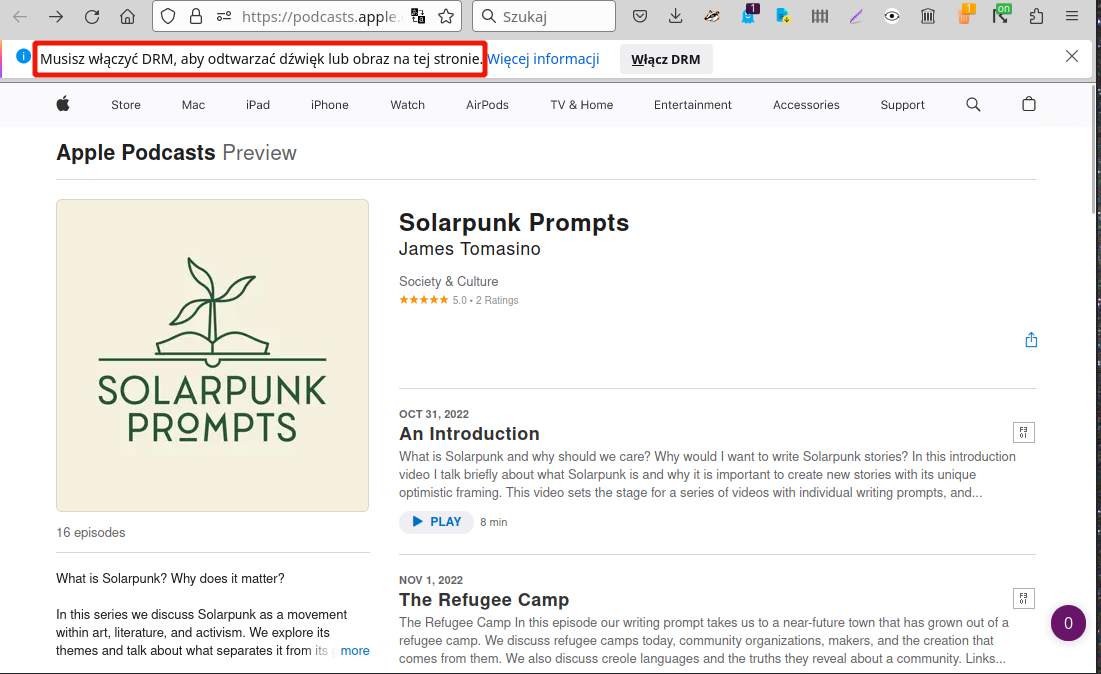This screenshot has height=674, width=1101.
Task: Click the translate page icon in address bar
Action: 418,16
